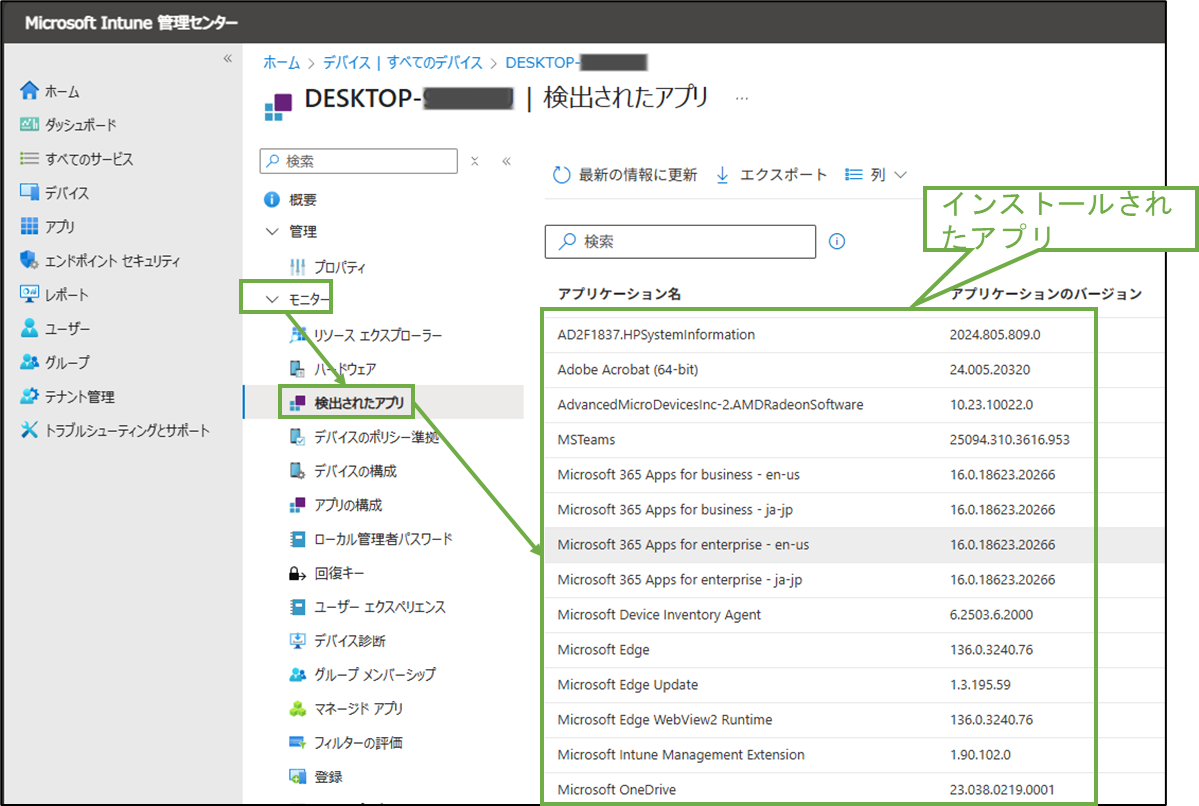This screenshot has width=1199, height=806.
Task: Sort by アプリケーション名 column header
Action: click(619, 294)
